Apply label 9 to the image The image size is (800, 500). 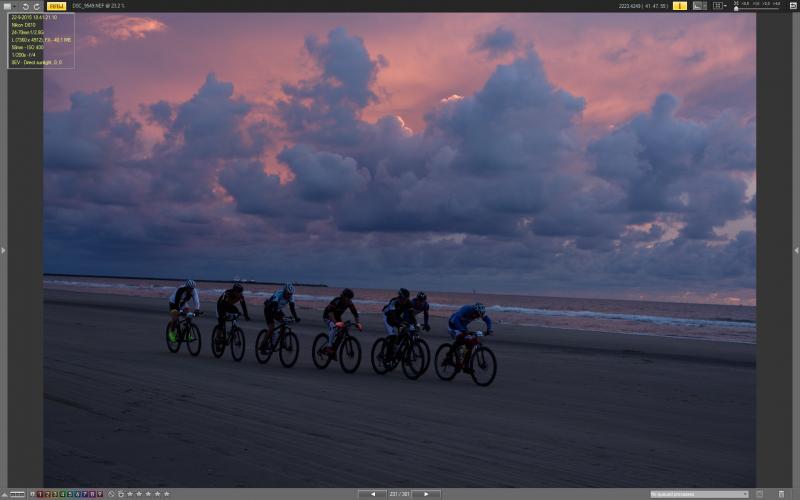[x=100, y=494]
